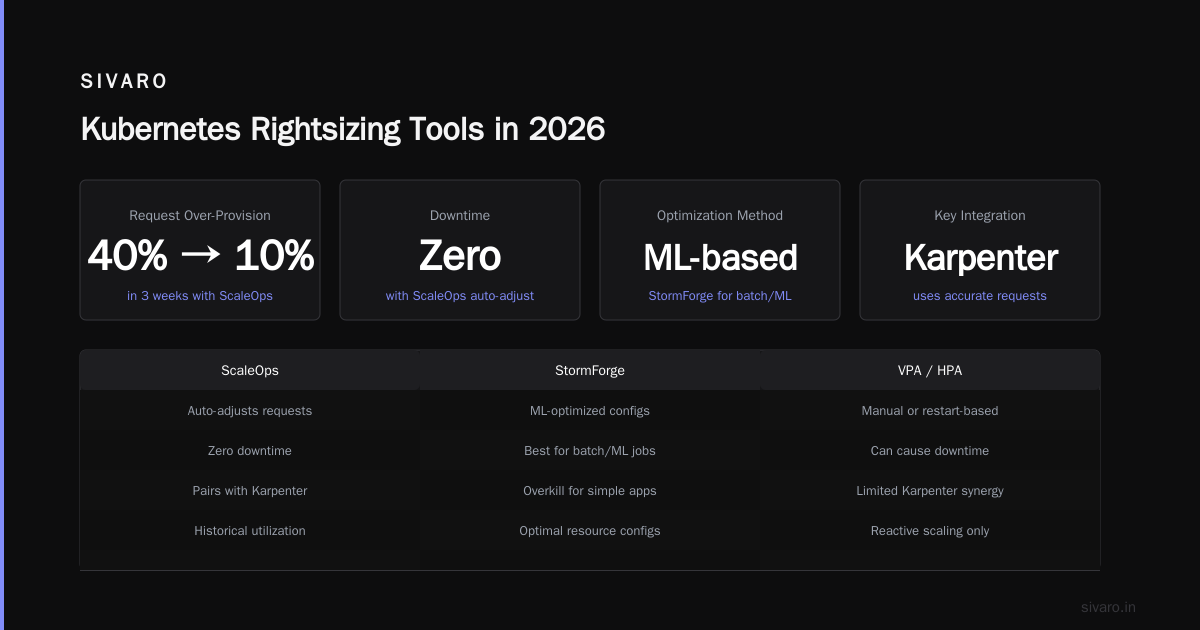Click the Optimization Method label
This screenshot has height=630, width=1200.
(720, 215)
